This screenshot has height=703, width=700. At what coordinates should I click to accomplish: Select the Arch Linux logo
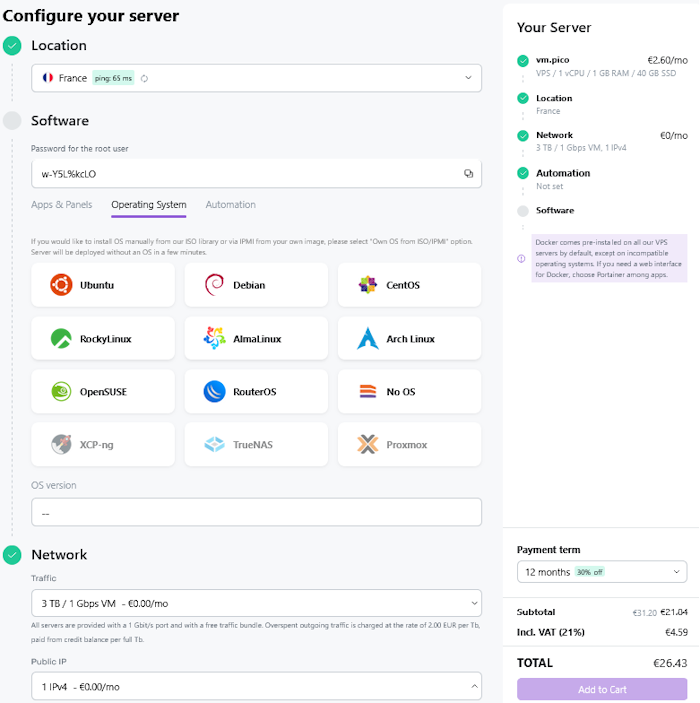367,339
